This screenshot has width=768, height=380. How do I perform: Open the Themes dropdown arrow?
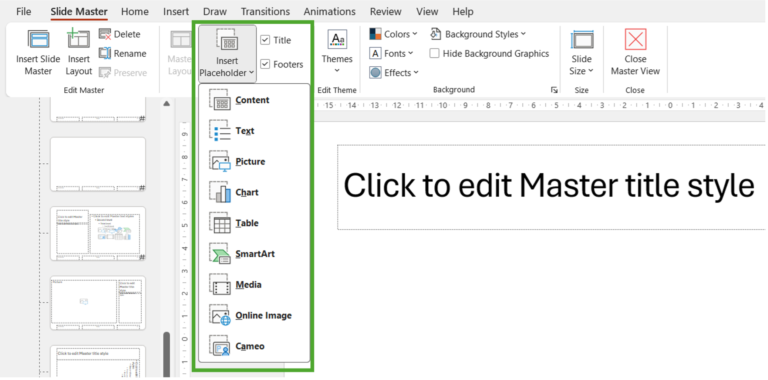pos(337,71)
